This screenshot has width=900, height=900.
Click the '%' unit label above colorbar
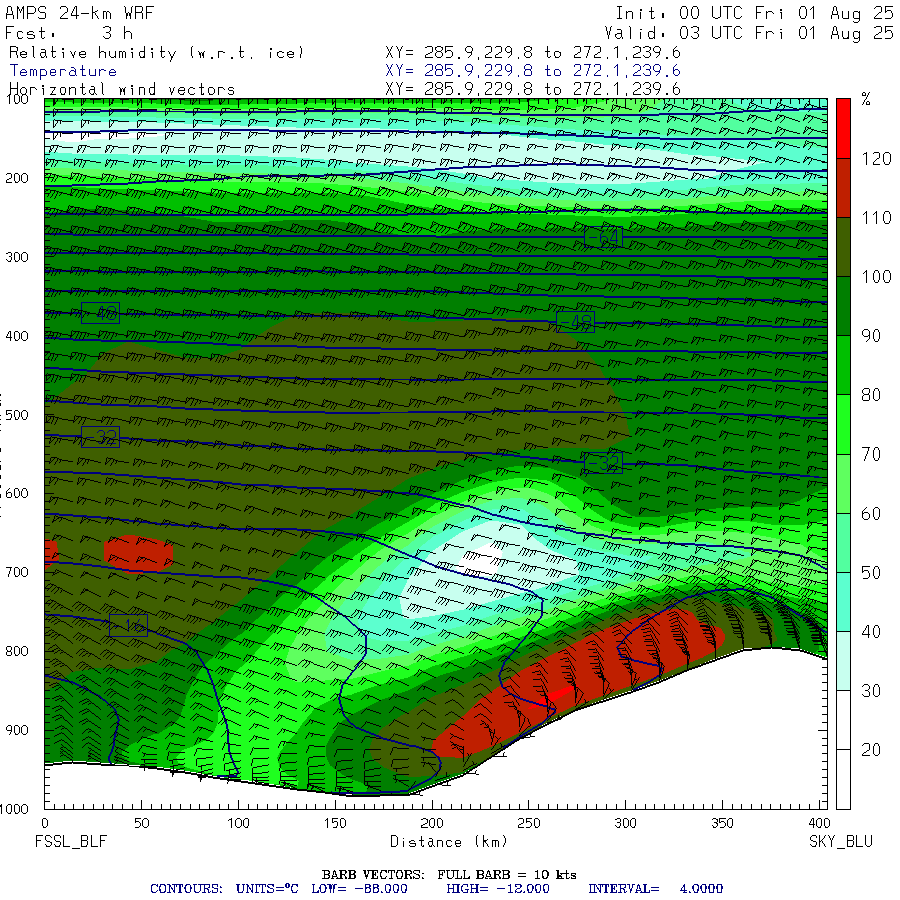pyautogui.click(x=866, y=99)
